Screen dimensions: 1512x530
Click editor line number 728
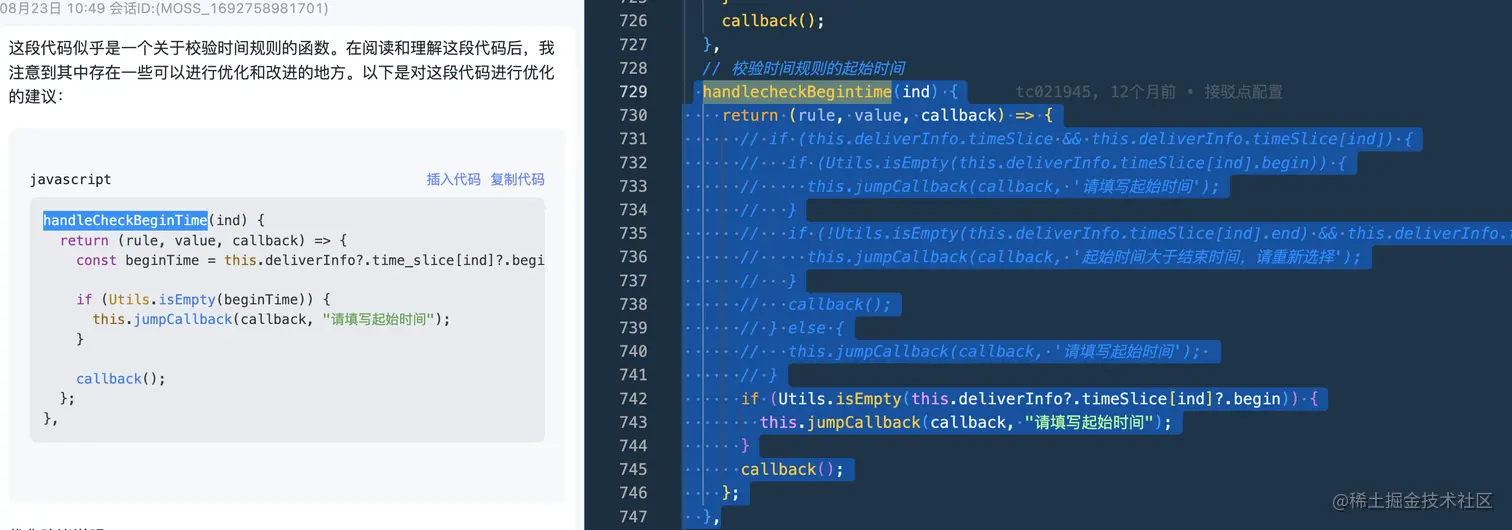[634, 68]
